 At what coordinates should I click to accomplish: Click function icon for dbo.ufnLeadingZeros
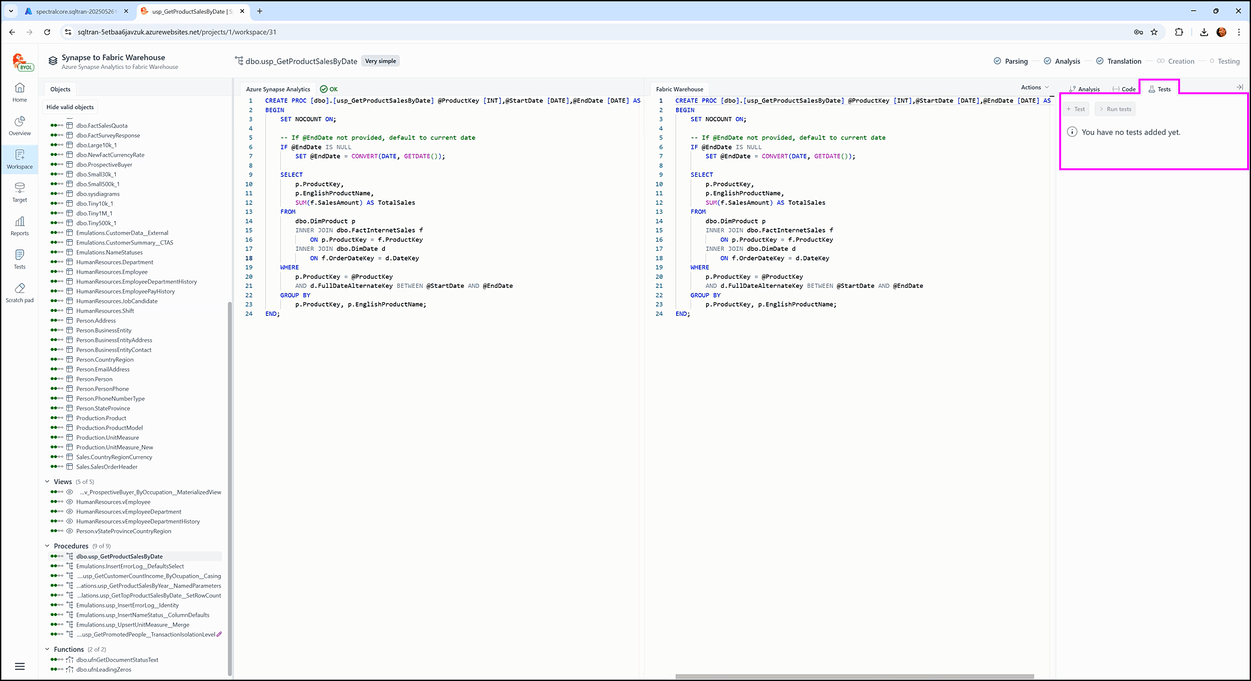[x=70, y=669]
